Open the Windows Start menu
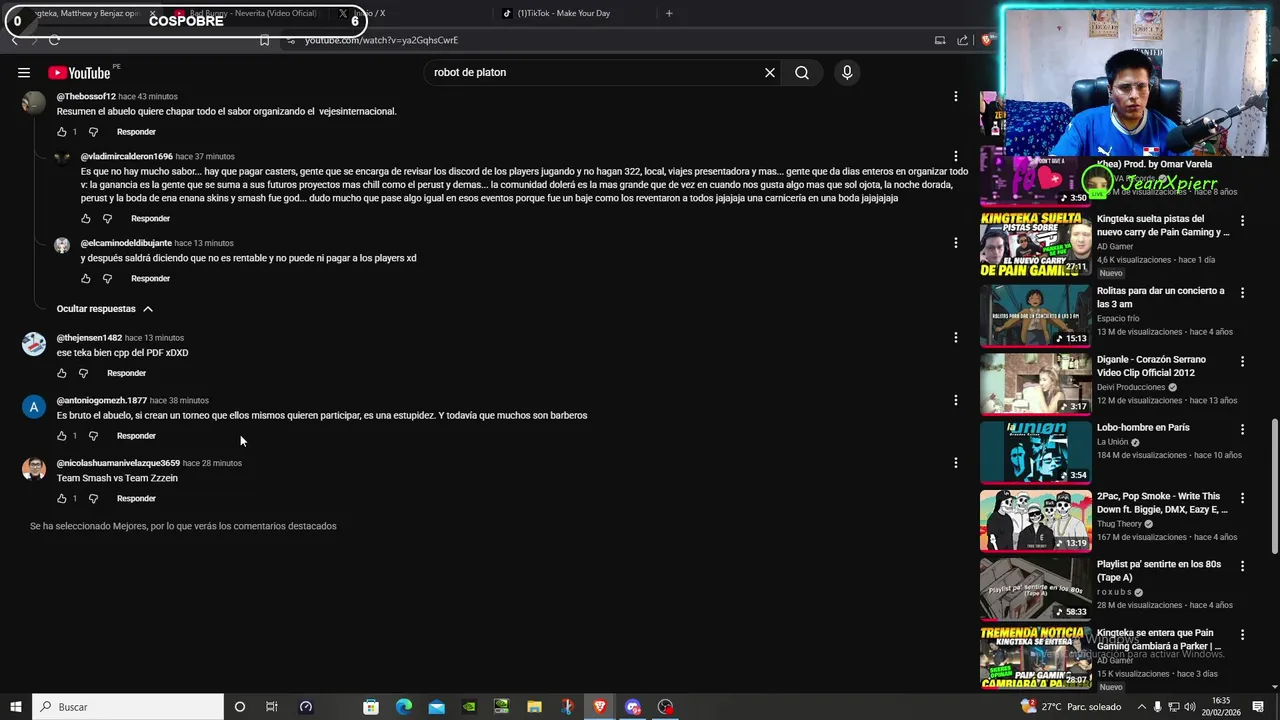 (x=15, y=707)
